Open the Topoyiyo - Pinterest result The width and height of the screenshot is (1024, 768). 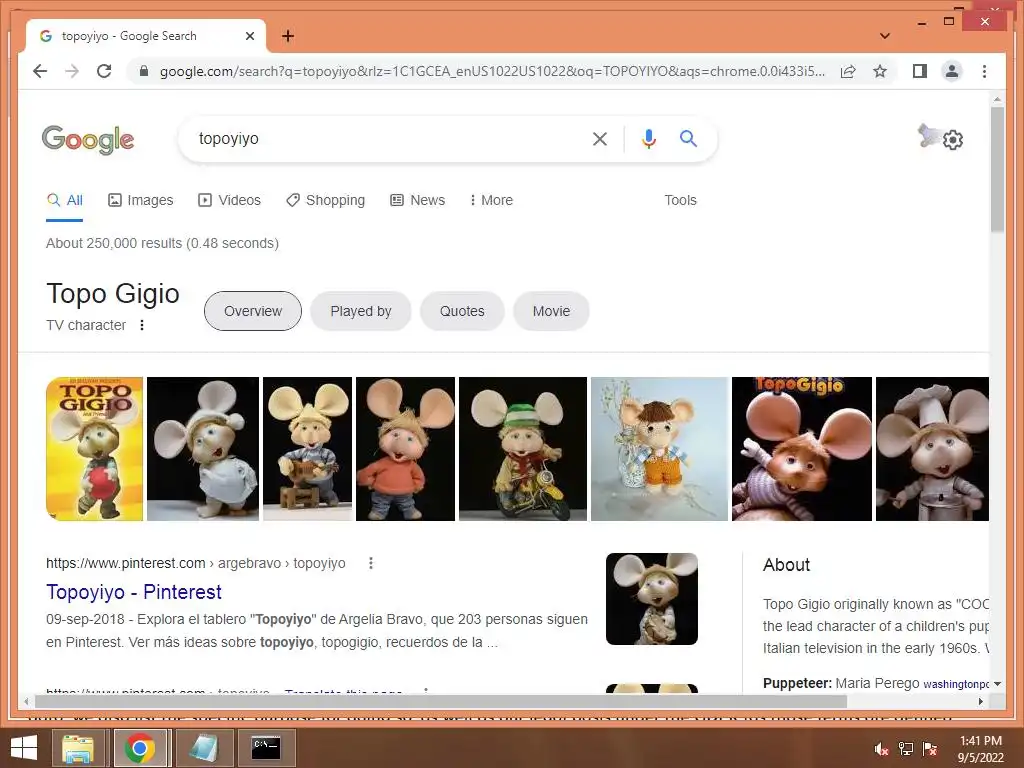click(134, 592)
